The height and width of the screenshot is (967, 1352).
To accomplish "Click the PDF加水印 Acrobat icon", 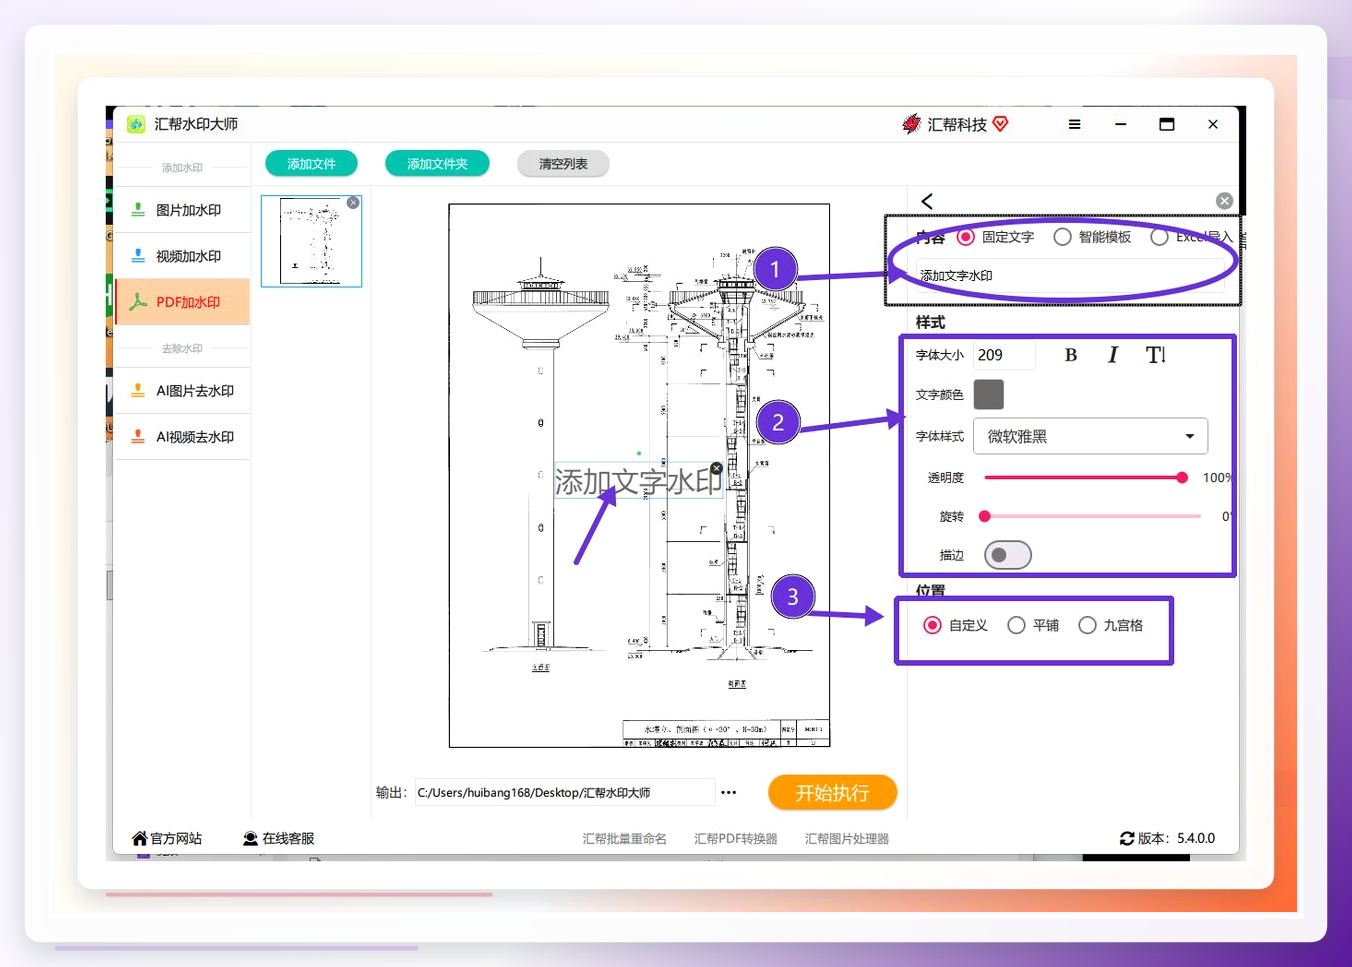I will (138, 302).
